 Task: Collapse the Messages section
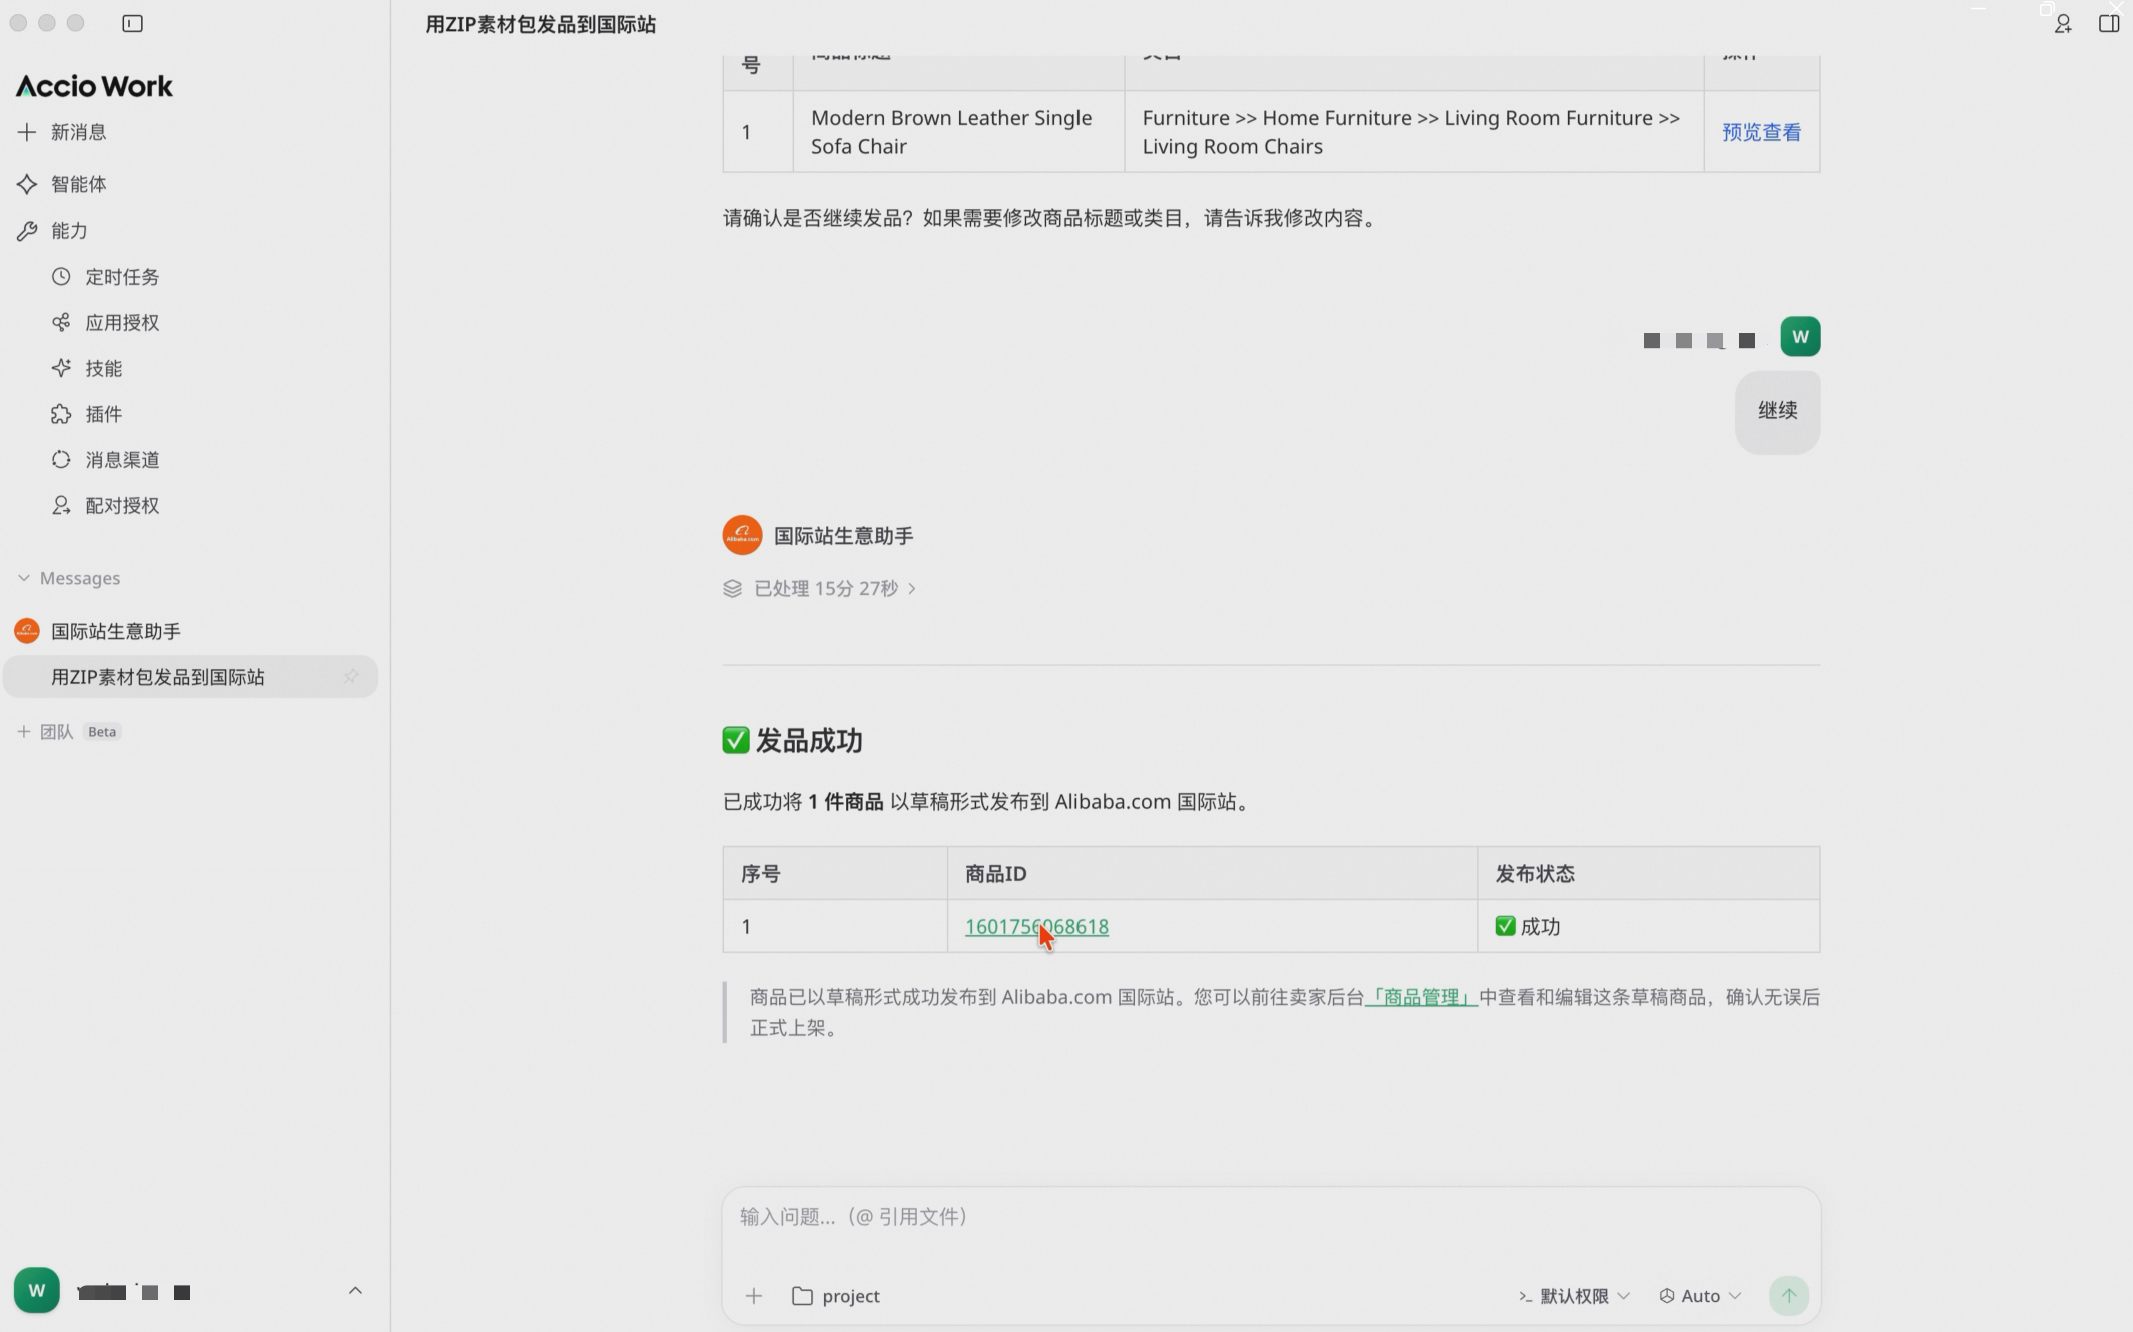click(24, 578)
